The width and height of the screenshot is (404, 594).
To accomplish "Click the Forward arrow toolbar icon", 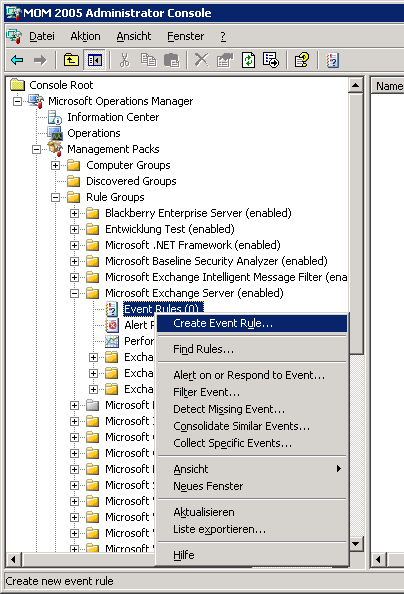I will tap(39, 60).
